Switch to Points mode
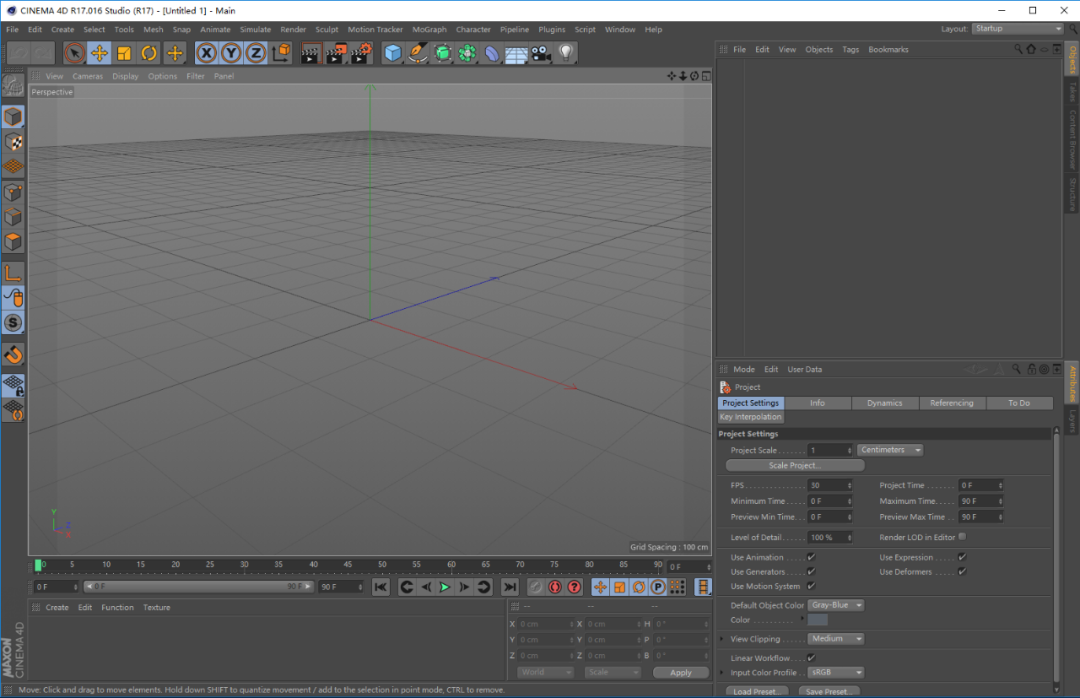Viewport: 1080px width, 698px height. [13, 192]
